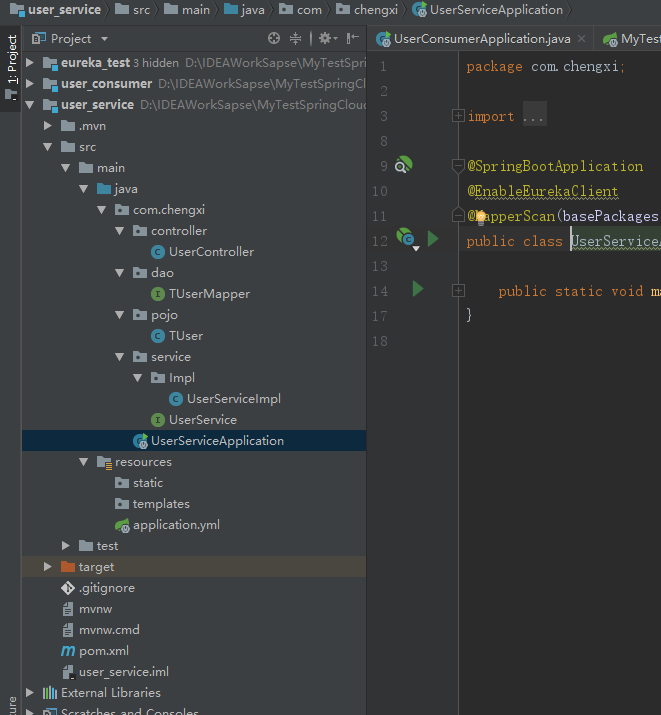Screen dimensions: 661x715
Task: Select the UserService interface in tree
Action: 194,420
